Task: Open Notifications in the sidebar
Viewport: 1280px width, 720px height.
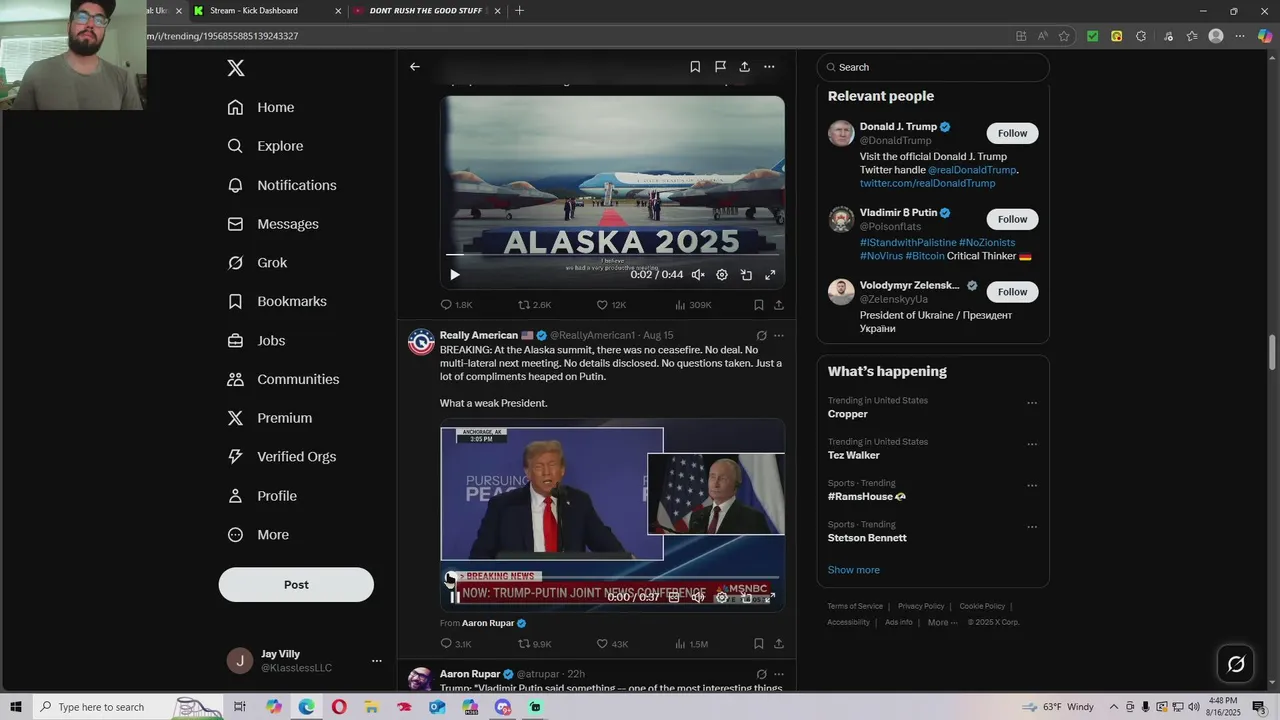Action: (282, 185)
